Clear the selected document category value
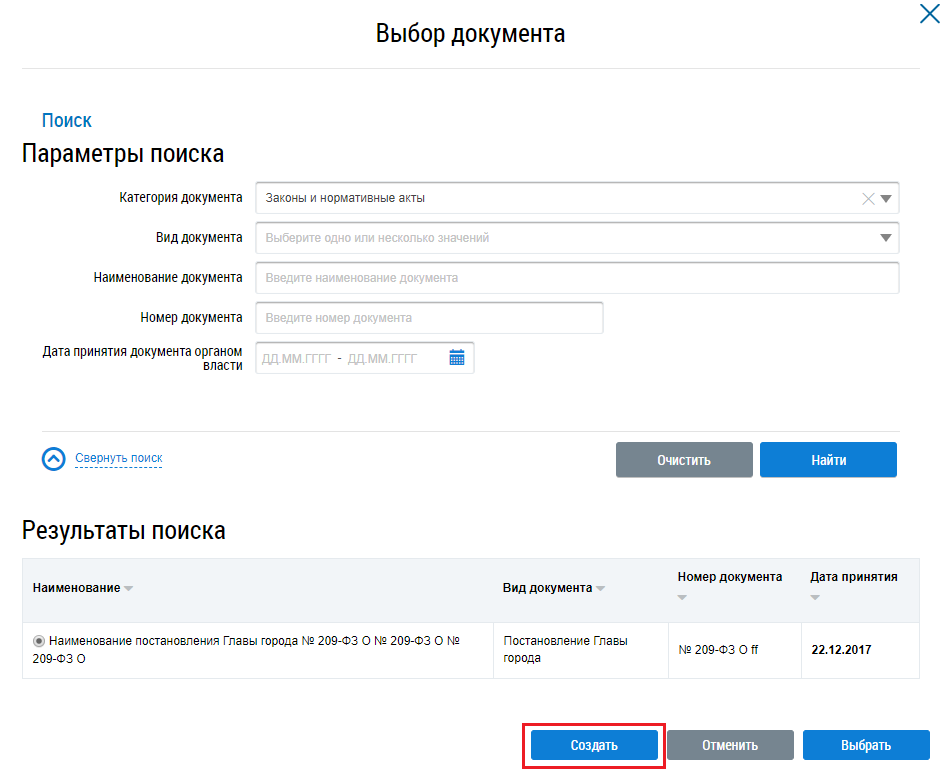The image size is (945, 776). [868, 199]
